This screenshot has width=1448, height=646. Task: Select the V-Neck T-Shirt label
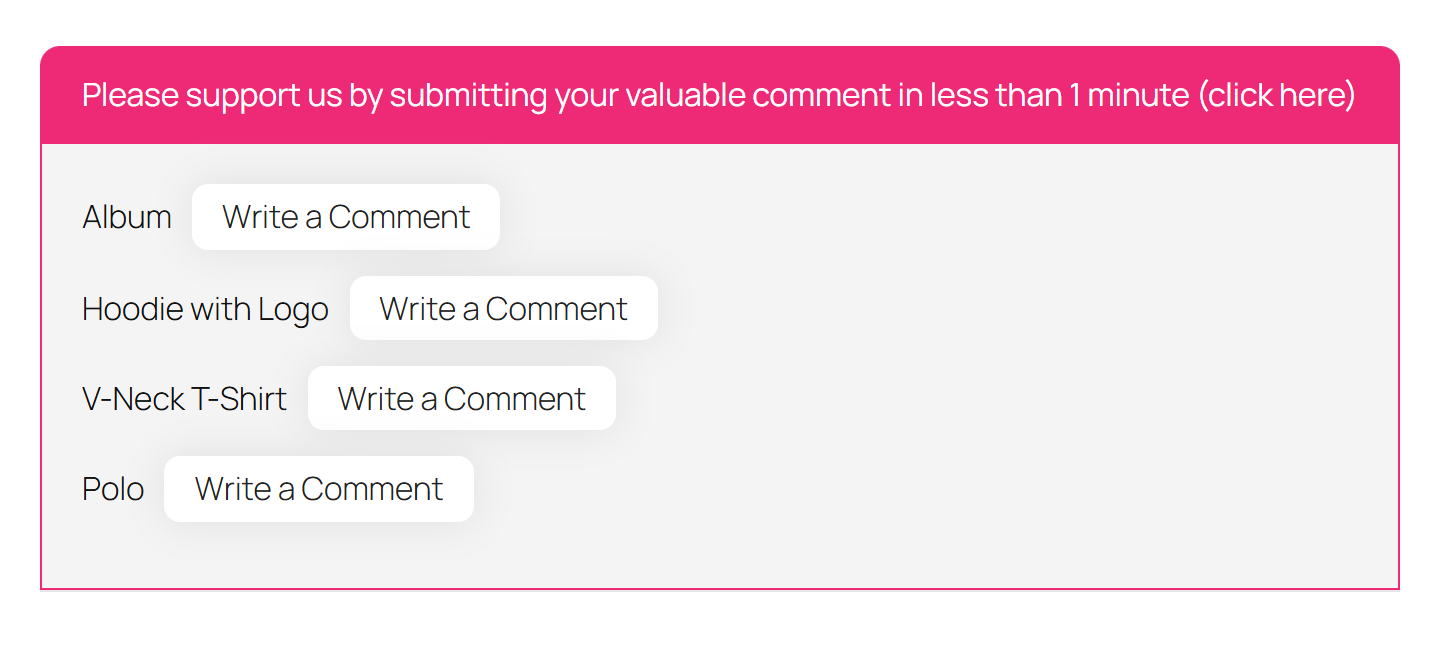coord(184,399)
